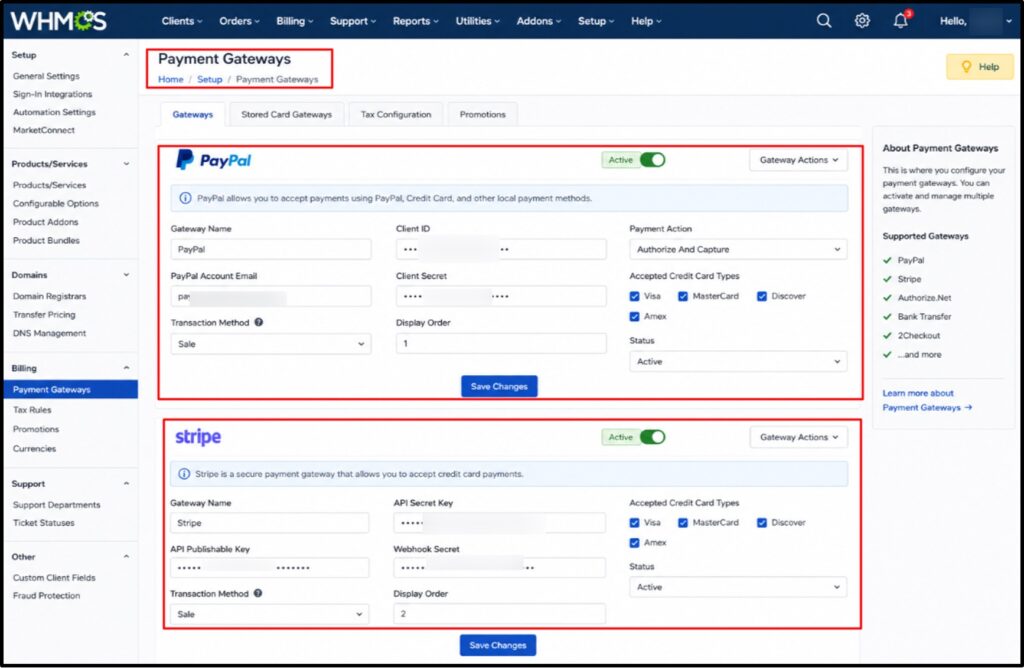Go to Home breadcrumb link
This screenshot has height=668, width=1024.
pos(170,79)
